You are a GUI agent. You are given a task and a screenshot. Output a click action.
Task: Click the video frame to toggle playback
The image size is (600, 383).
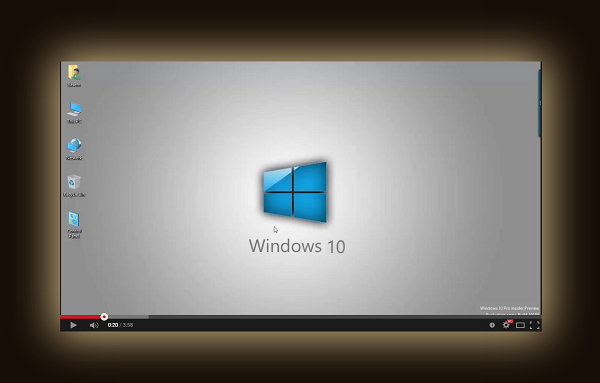coord(301,188)
